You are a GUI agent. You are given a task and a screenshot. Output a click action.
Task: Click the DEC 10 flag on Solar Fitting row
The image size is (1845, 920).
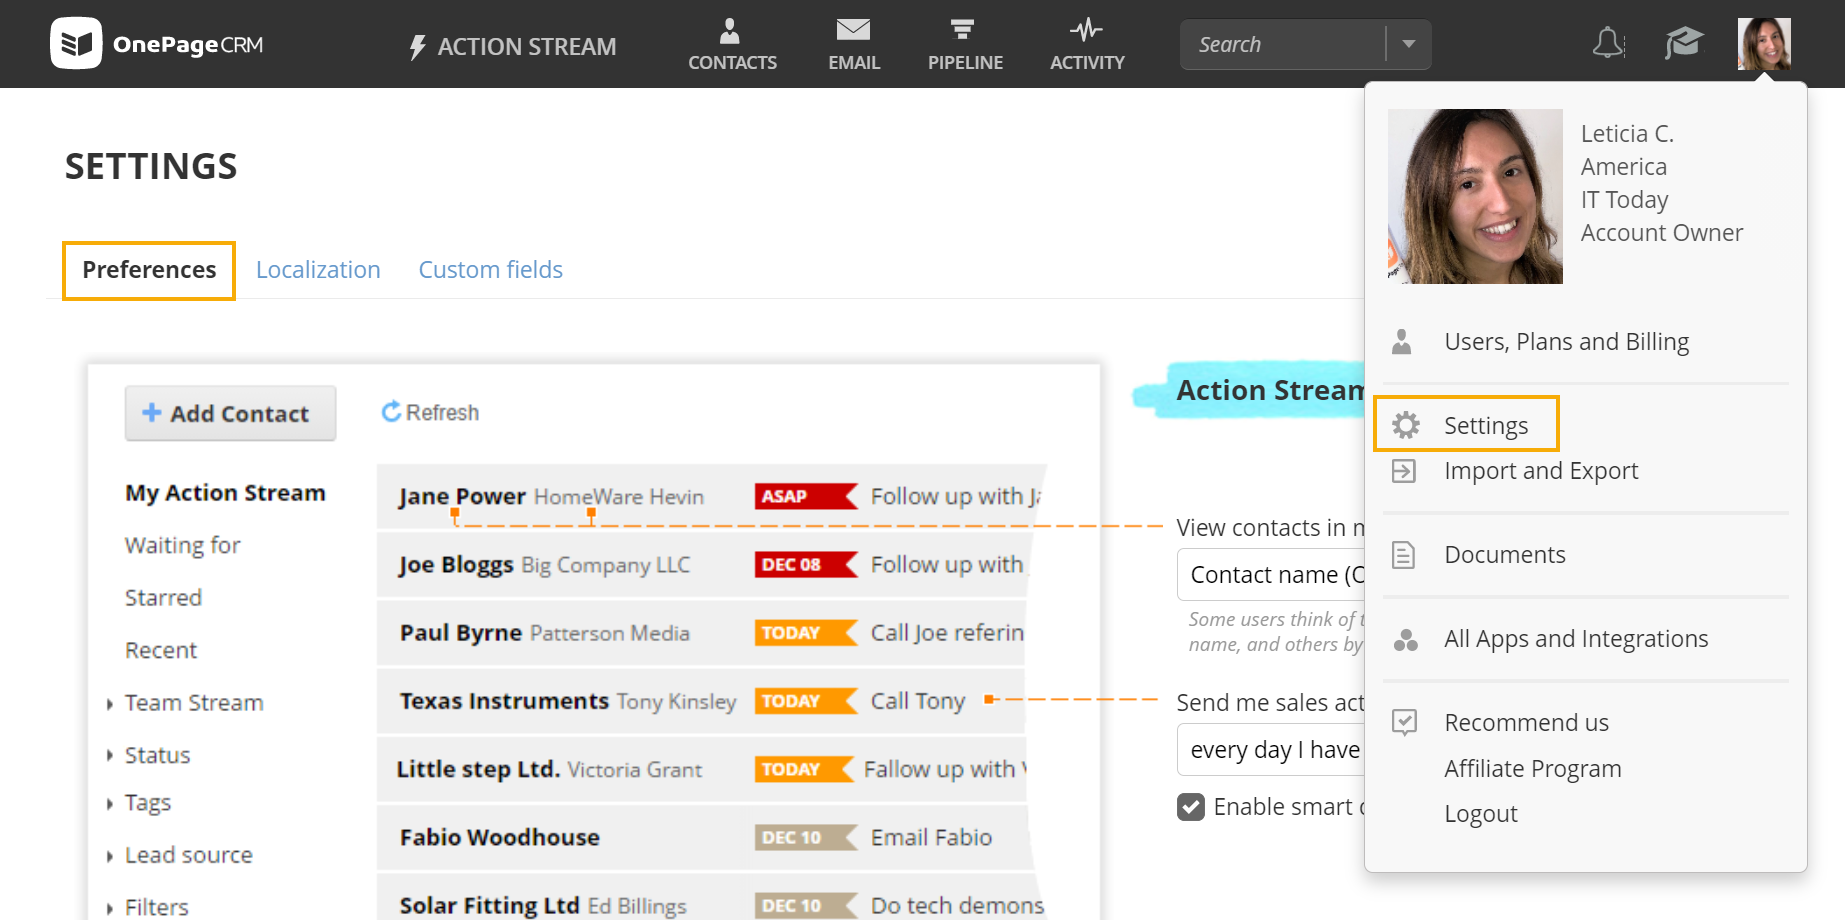(806, 905)
